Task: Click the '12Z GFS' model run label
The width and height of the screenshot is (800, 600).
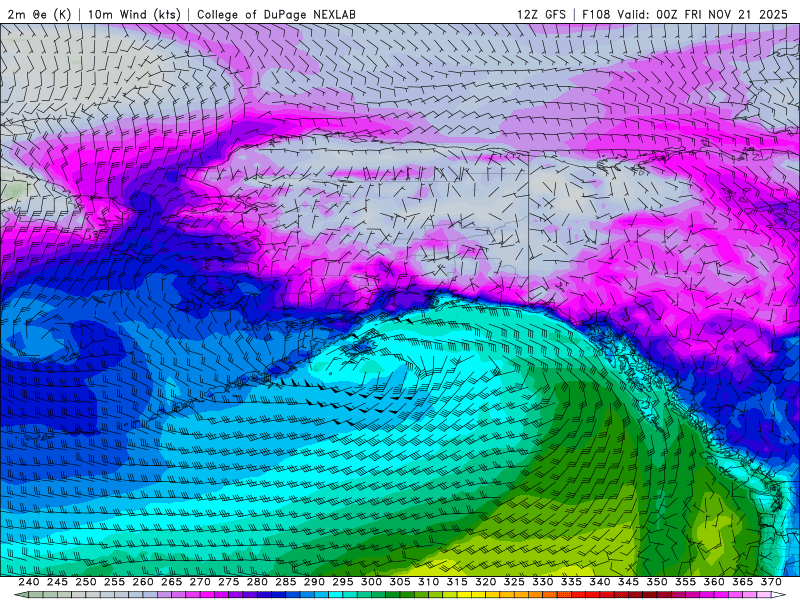Action: (541, 14)
